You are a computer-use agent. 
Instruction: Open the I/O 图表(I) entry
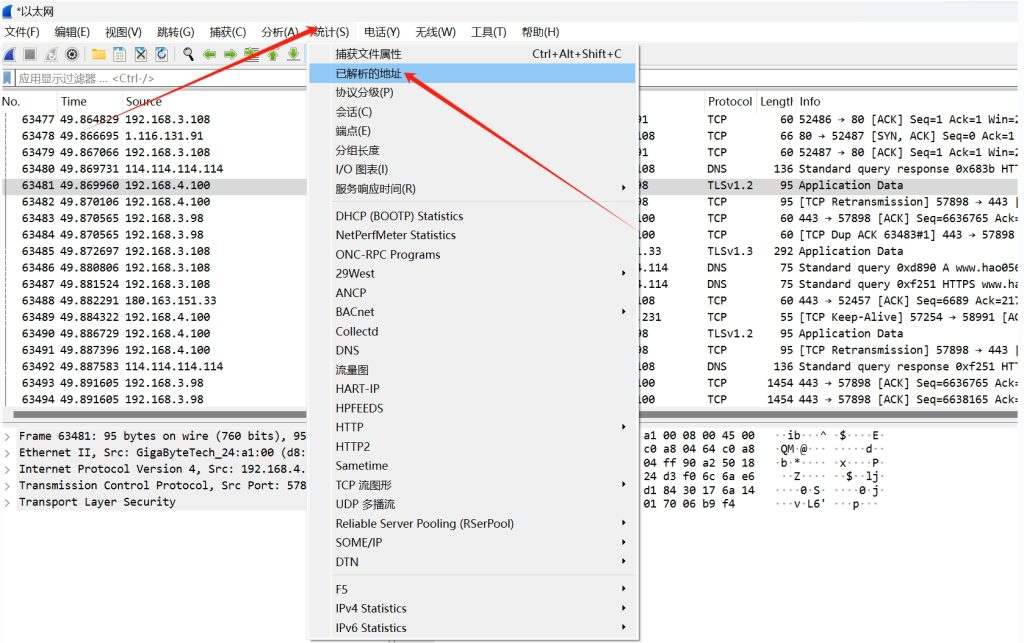pyautogui.click(x=472, y=170)
